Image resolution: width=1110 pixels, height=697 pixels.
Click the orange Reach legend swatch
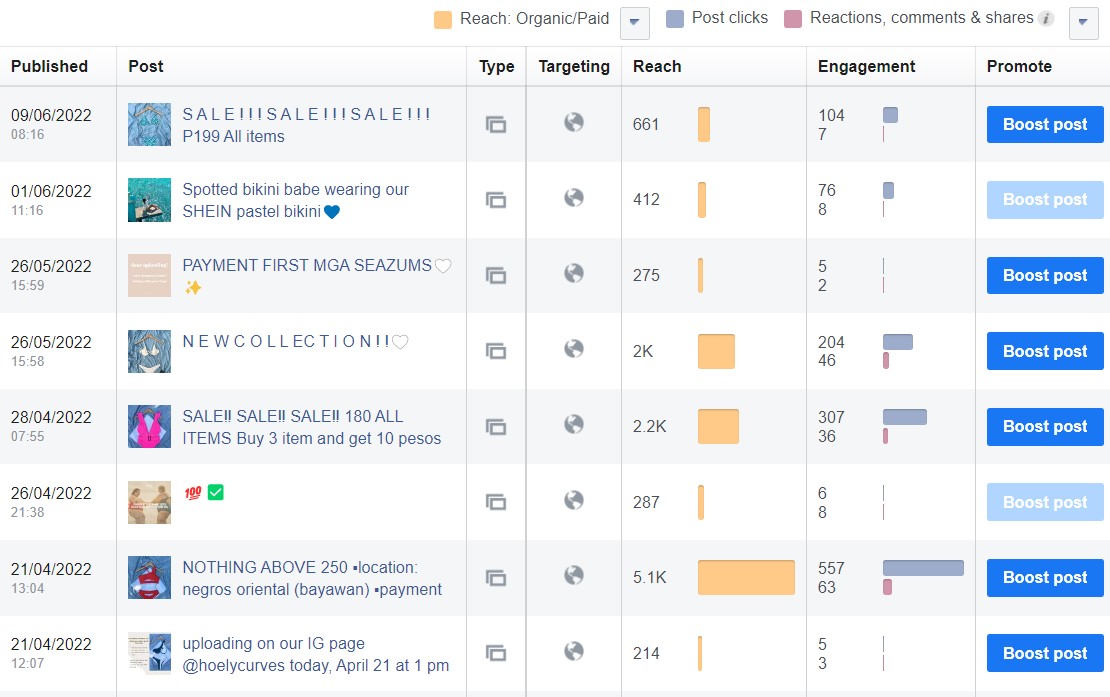(x=443, y=19)
